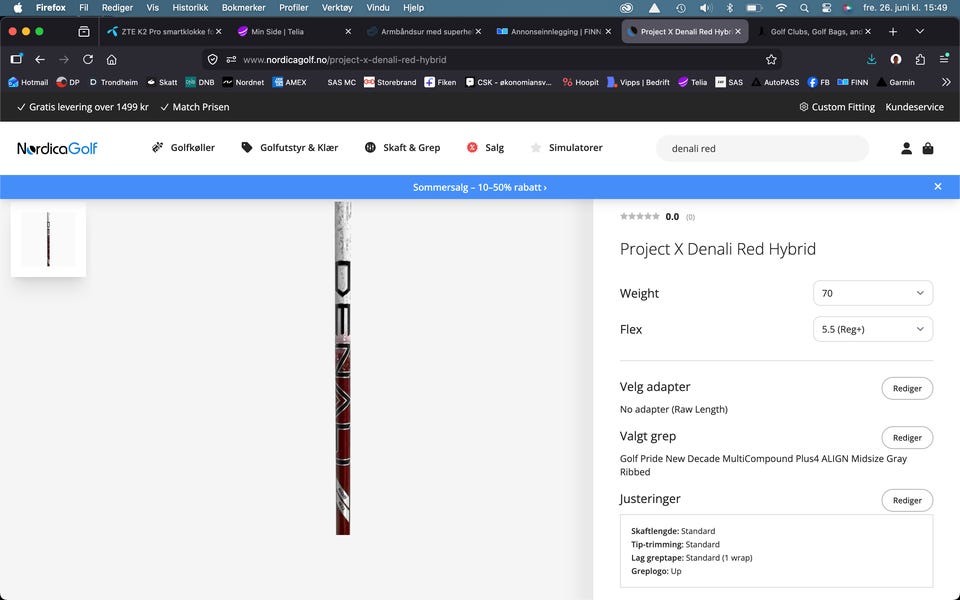Go back to the previous page
960x600 pixels.
[40, 59]
